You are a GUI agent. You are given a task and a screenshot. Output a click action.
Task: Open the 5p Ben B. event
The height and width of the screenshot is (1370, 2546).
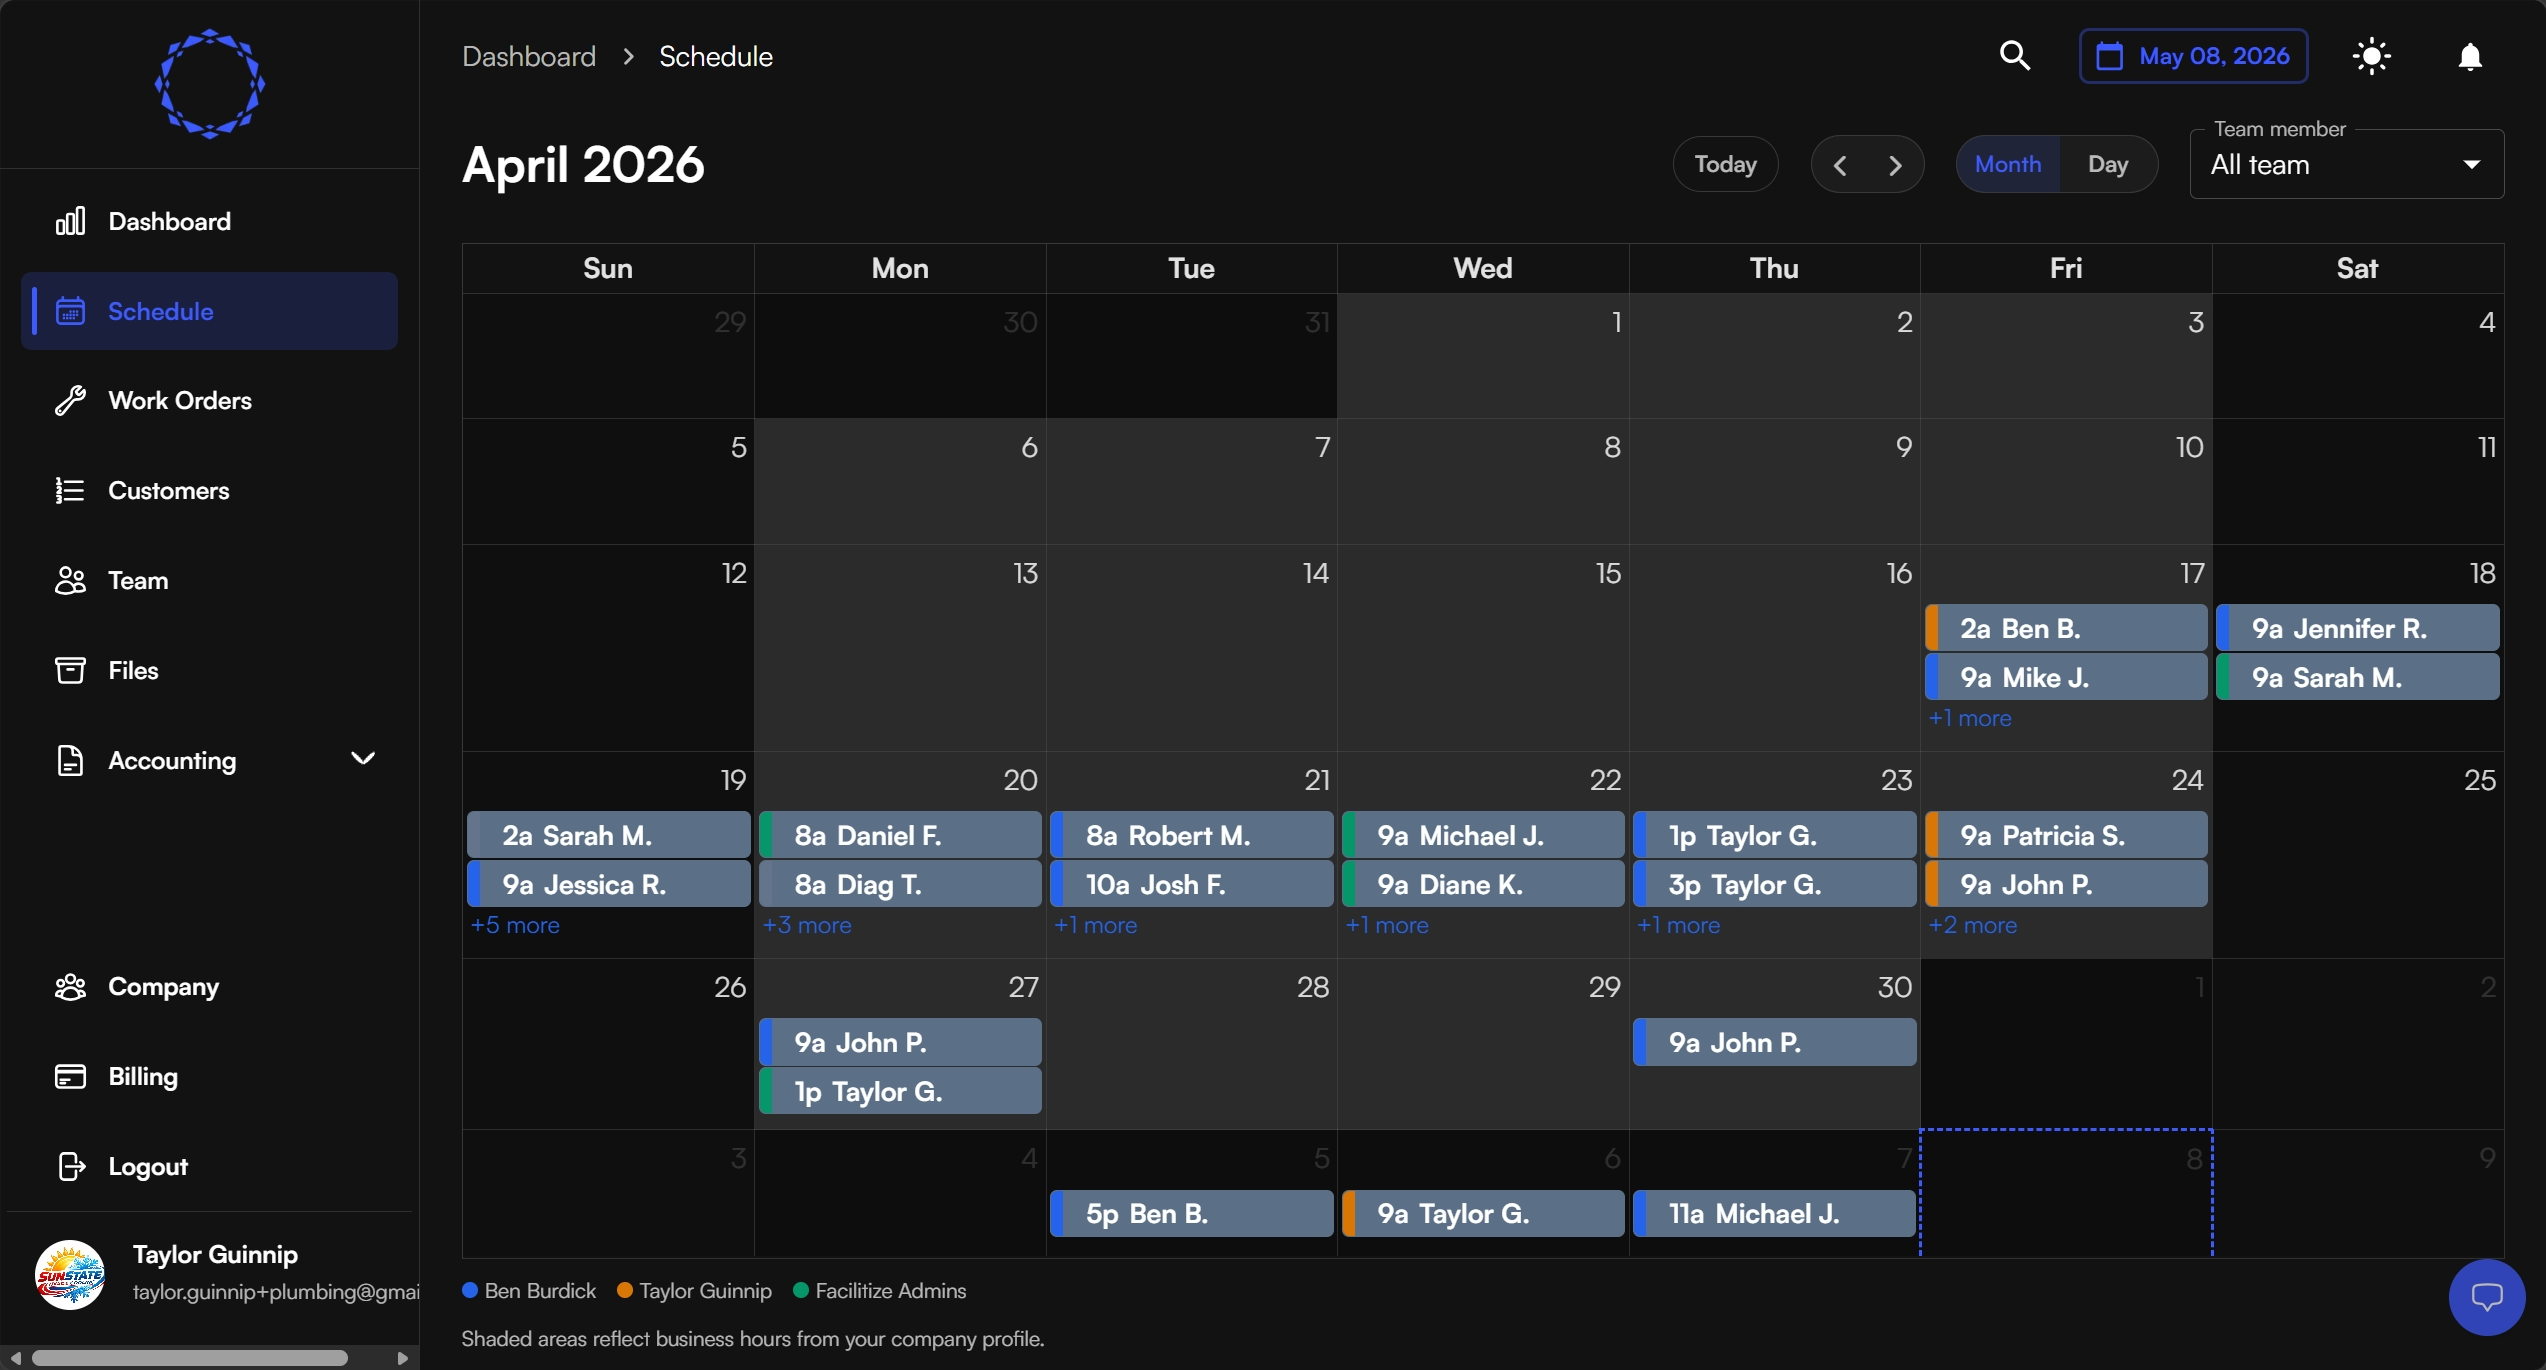1192,1213
